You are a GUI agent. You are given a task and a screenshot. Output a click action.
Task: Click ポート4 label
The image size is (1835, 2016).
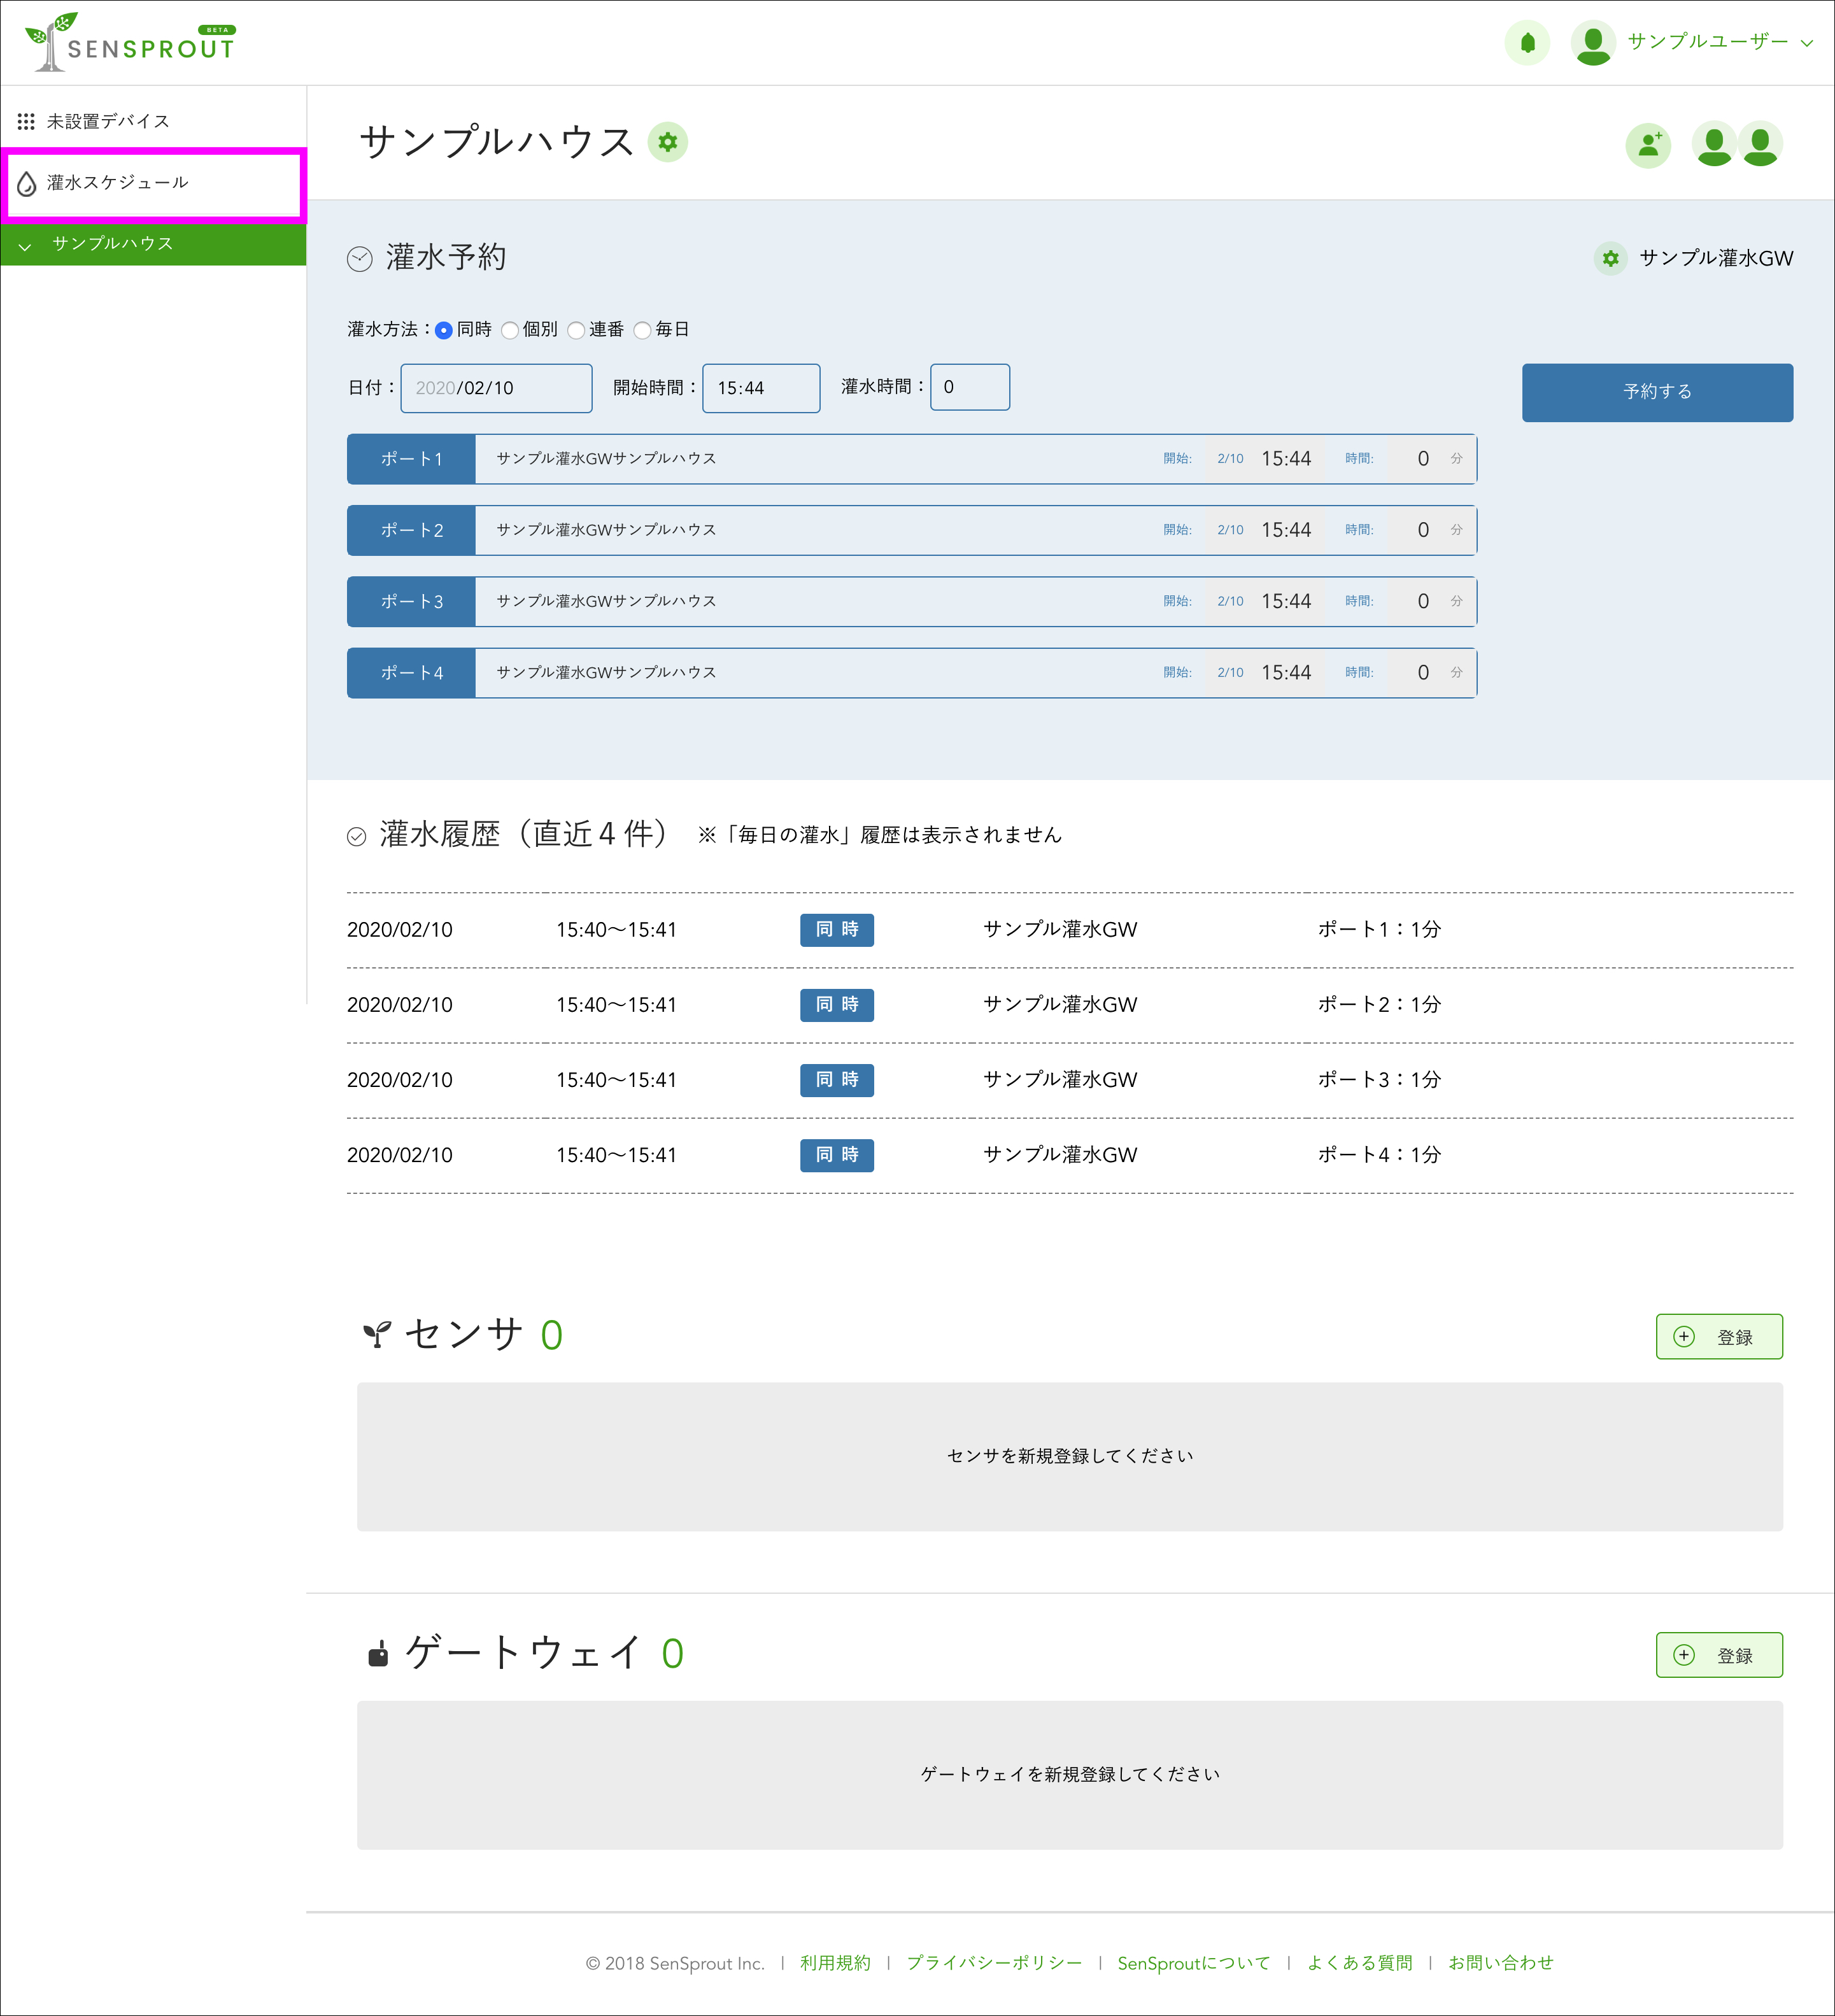pyautogui.click(x=411, y=672)
